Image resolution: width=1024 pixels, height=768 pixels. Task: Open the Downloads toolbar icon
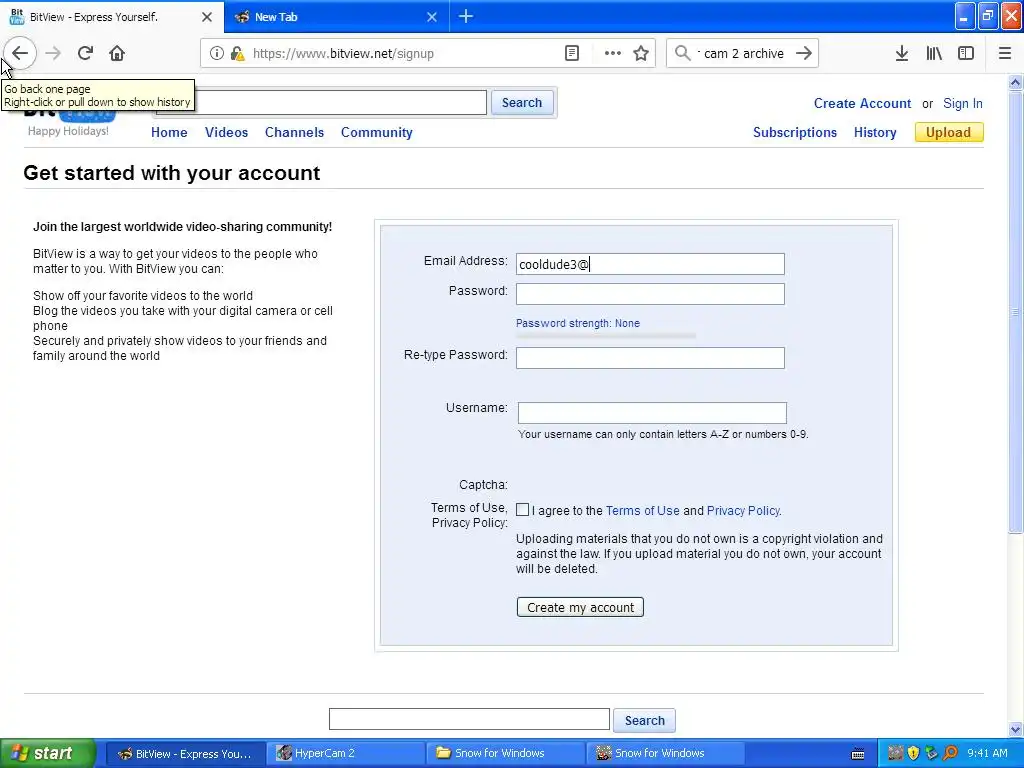click(x=901, y=54)
